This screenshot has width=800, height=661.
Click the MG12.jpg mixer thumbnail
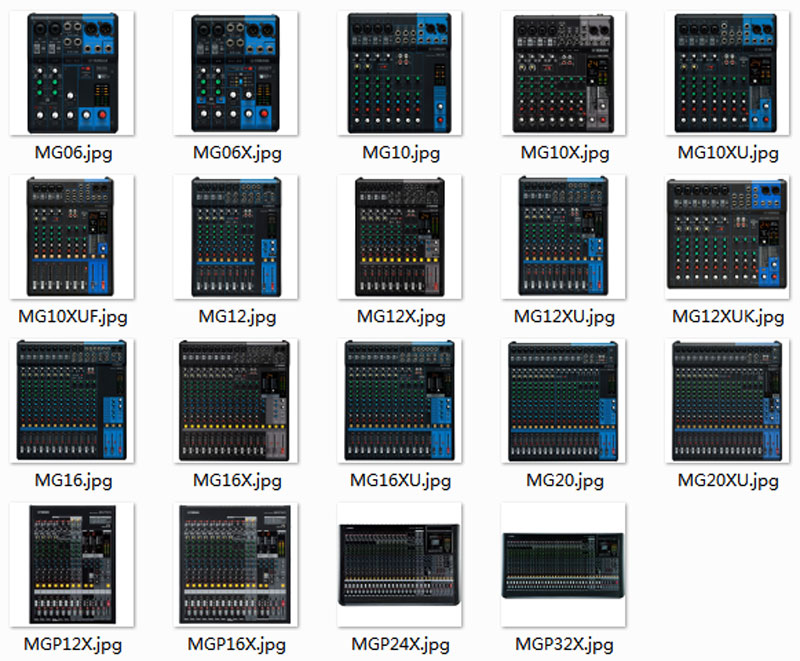pos(236,237)
